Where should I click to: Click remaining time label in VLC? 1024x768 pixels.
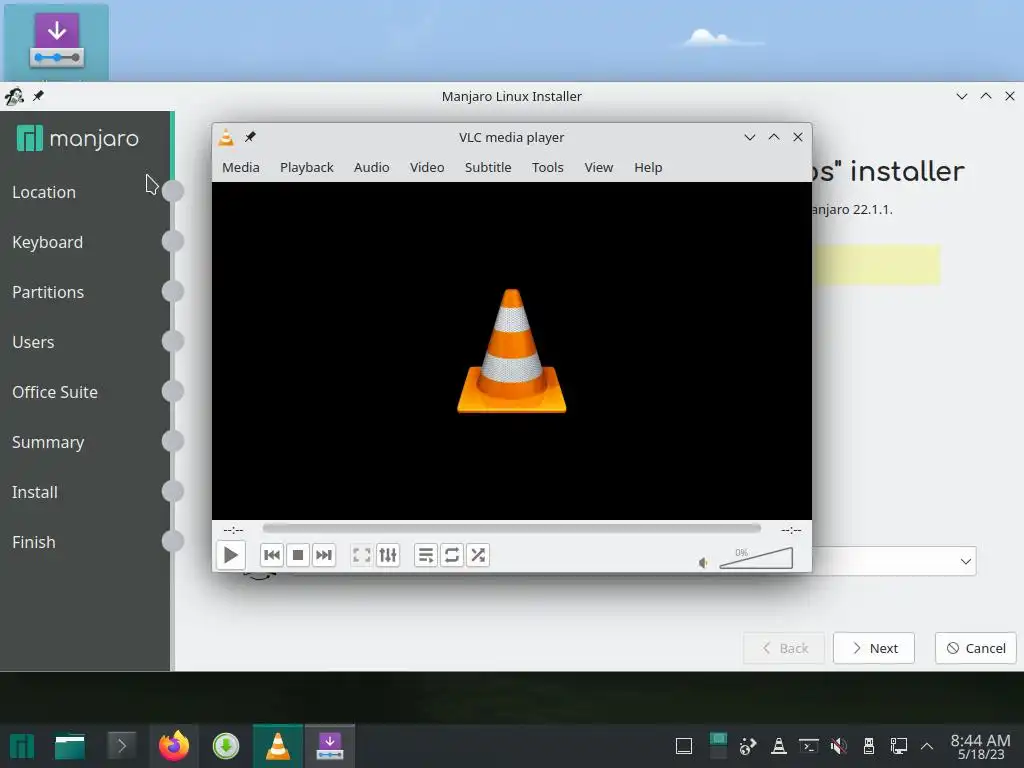(x=791, y=530)
